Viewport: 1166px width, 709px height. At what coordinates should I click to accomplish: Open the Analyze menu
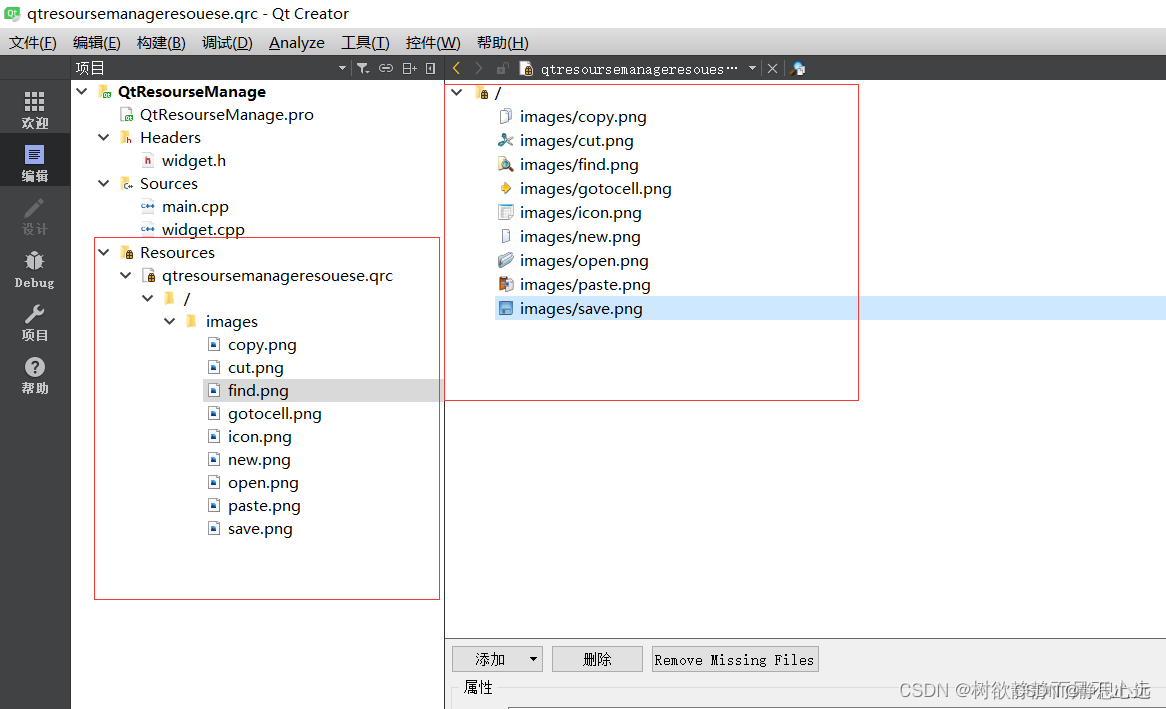(297, 42)
